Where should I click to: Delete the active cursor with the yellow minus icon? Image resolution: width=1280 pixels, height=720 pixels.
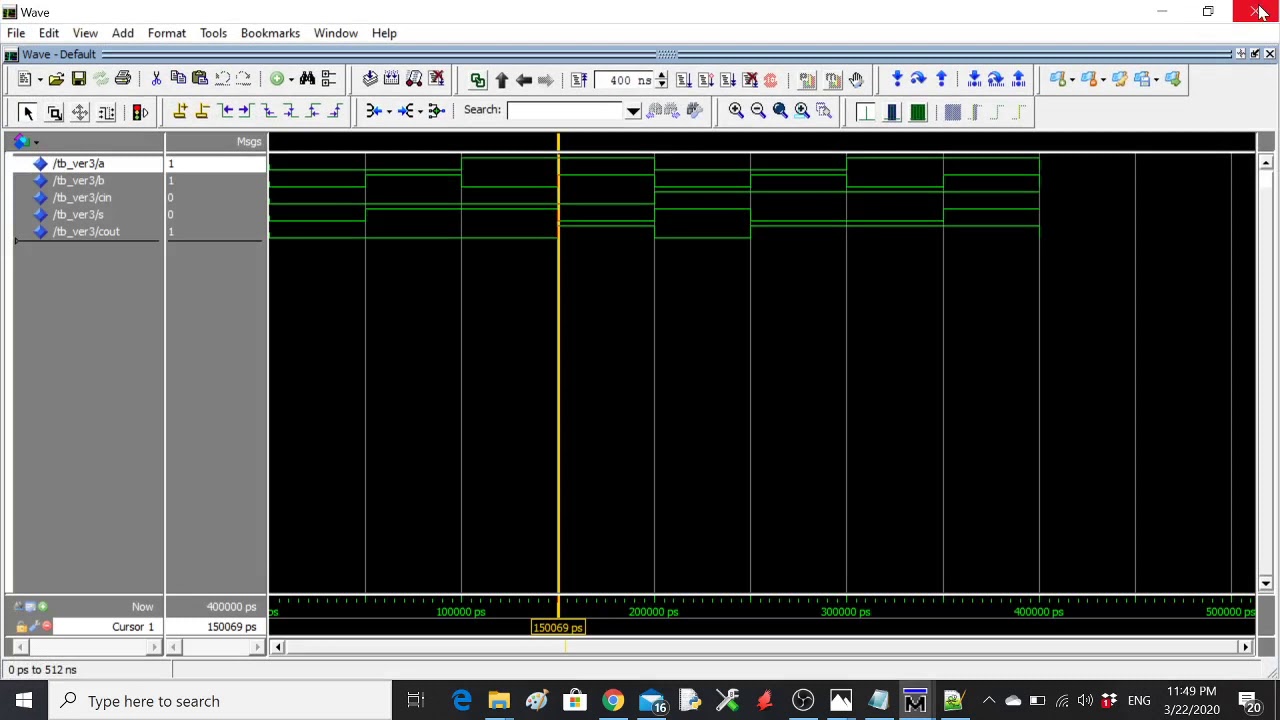click(x=202, y=111)
